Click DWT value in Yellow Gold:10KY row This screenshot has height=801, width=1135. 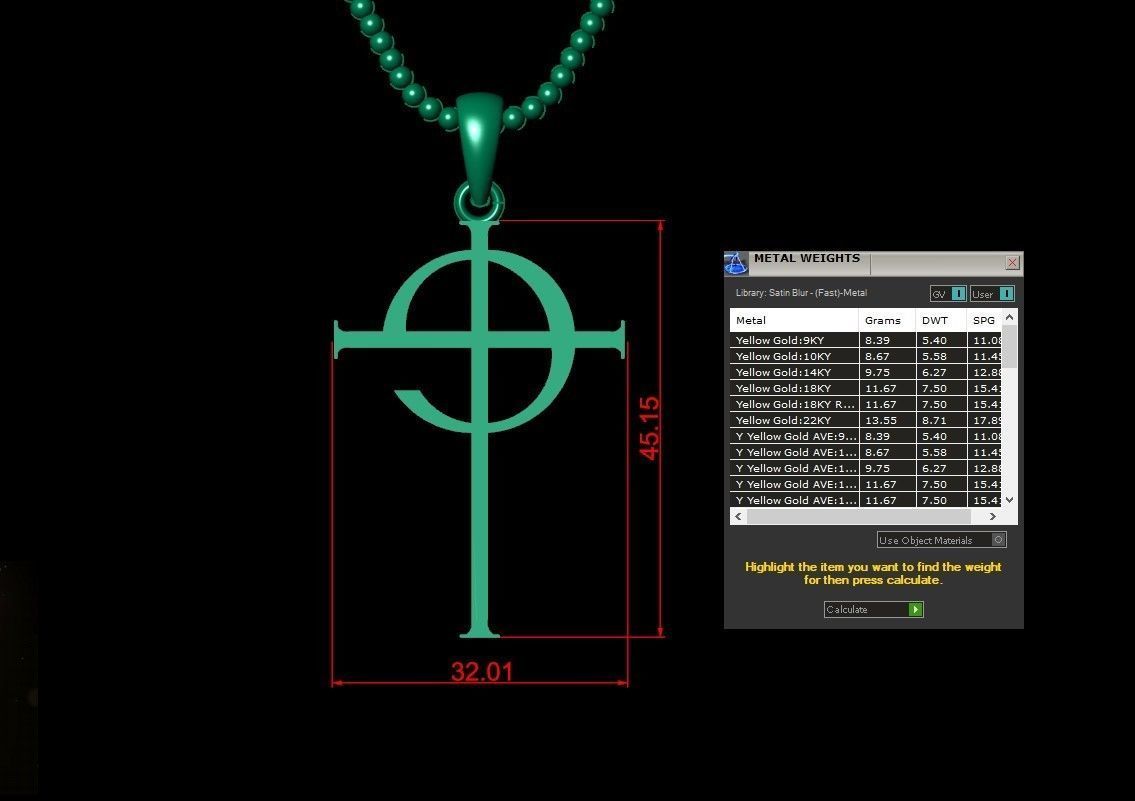click(x=941, y=356)
